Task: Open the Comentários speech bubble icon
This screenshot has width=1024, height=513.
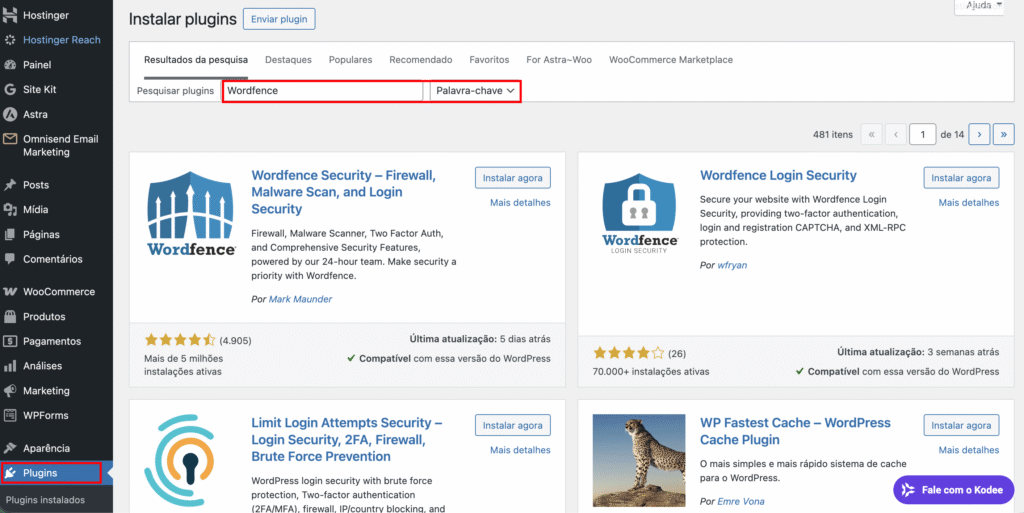Action: (10, 259)
